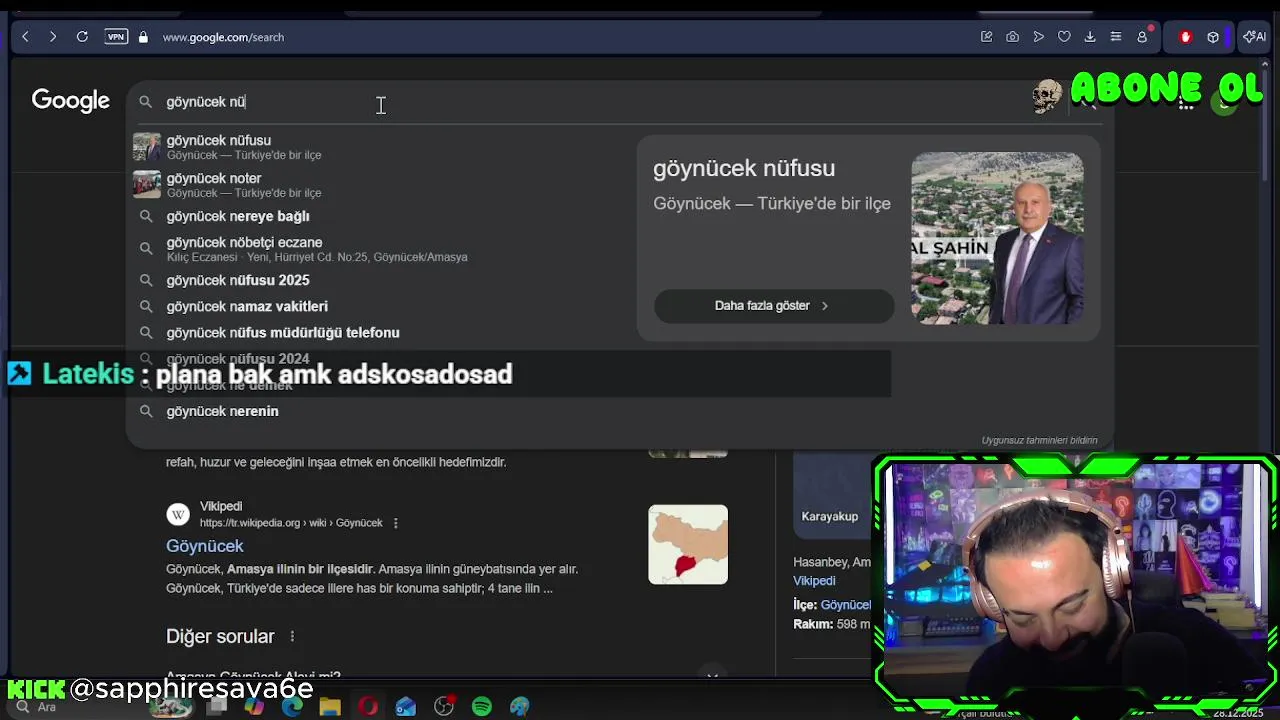Take a snapshot with the camera icon
Screen dimensions: 1280x720
tap(1013, 37)
